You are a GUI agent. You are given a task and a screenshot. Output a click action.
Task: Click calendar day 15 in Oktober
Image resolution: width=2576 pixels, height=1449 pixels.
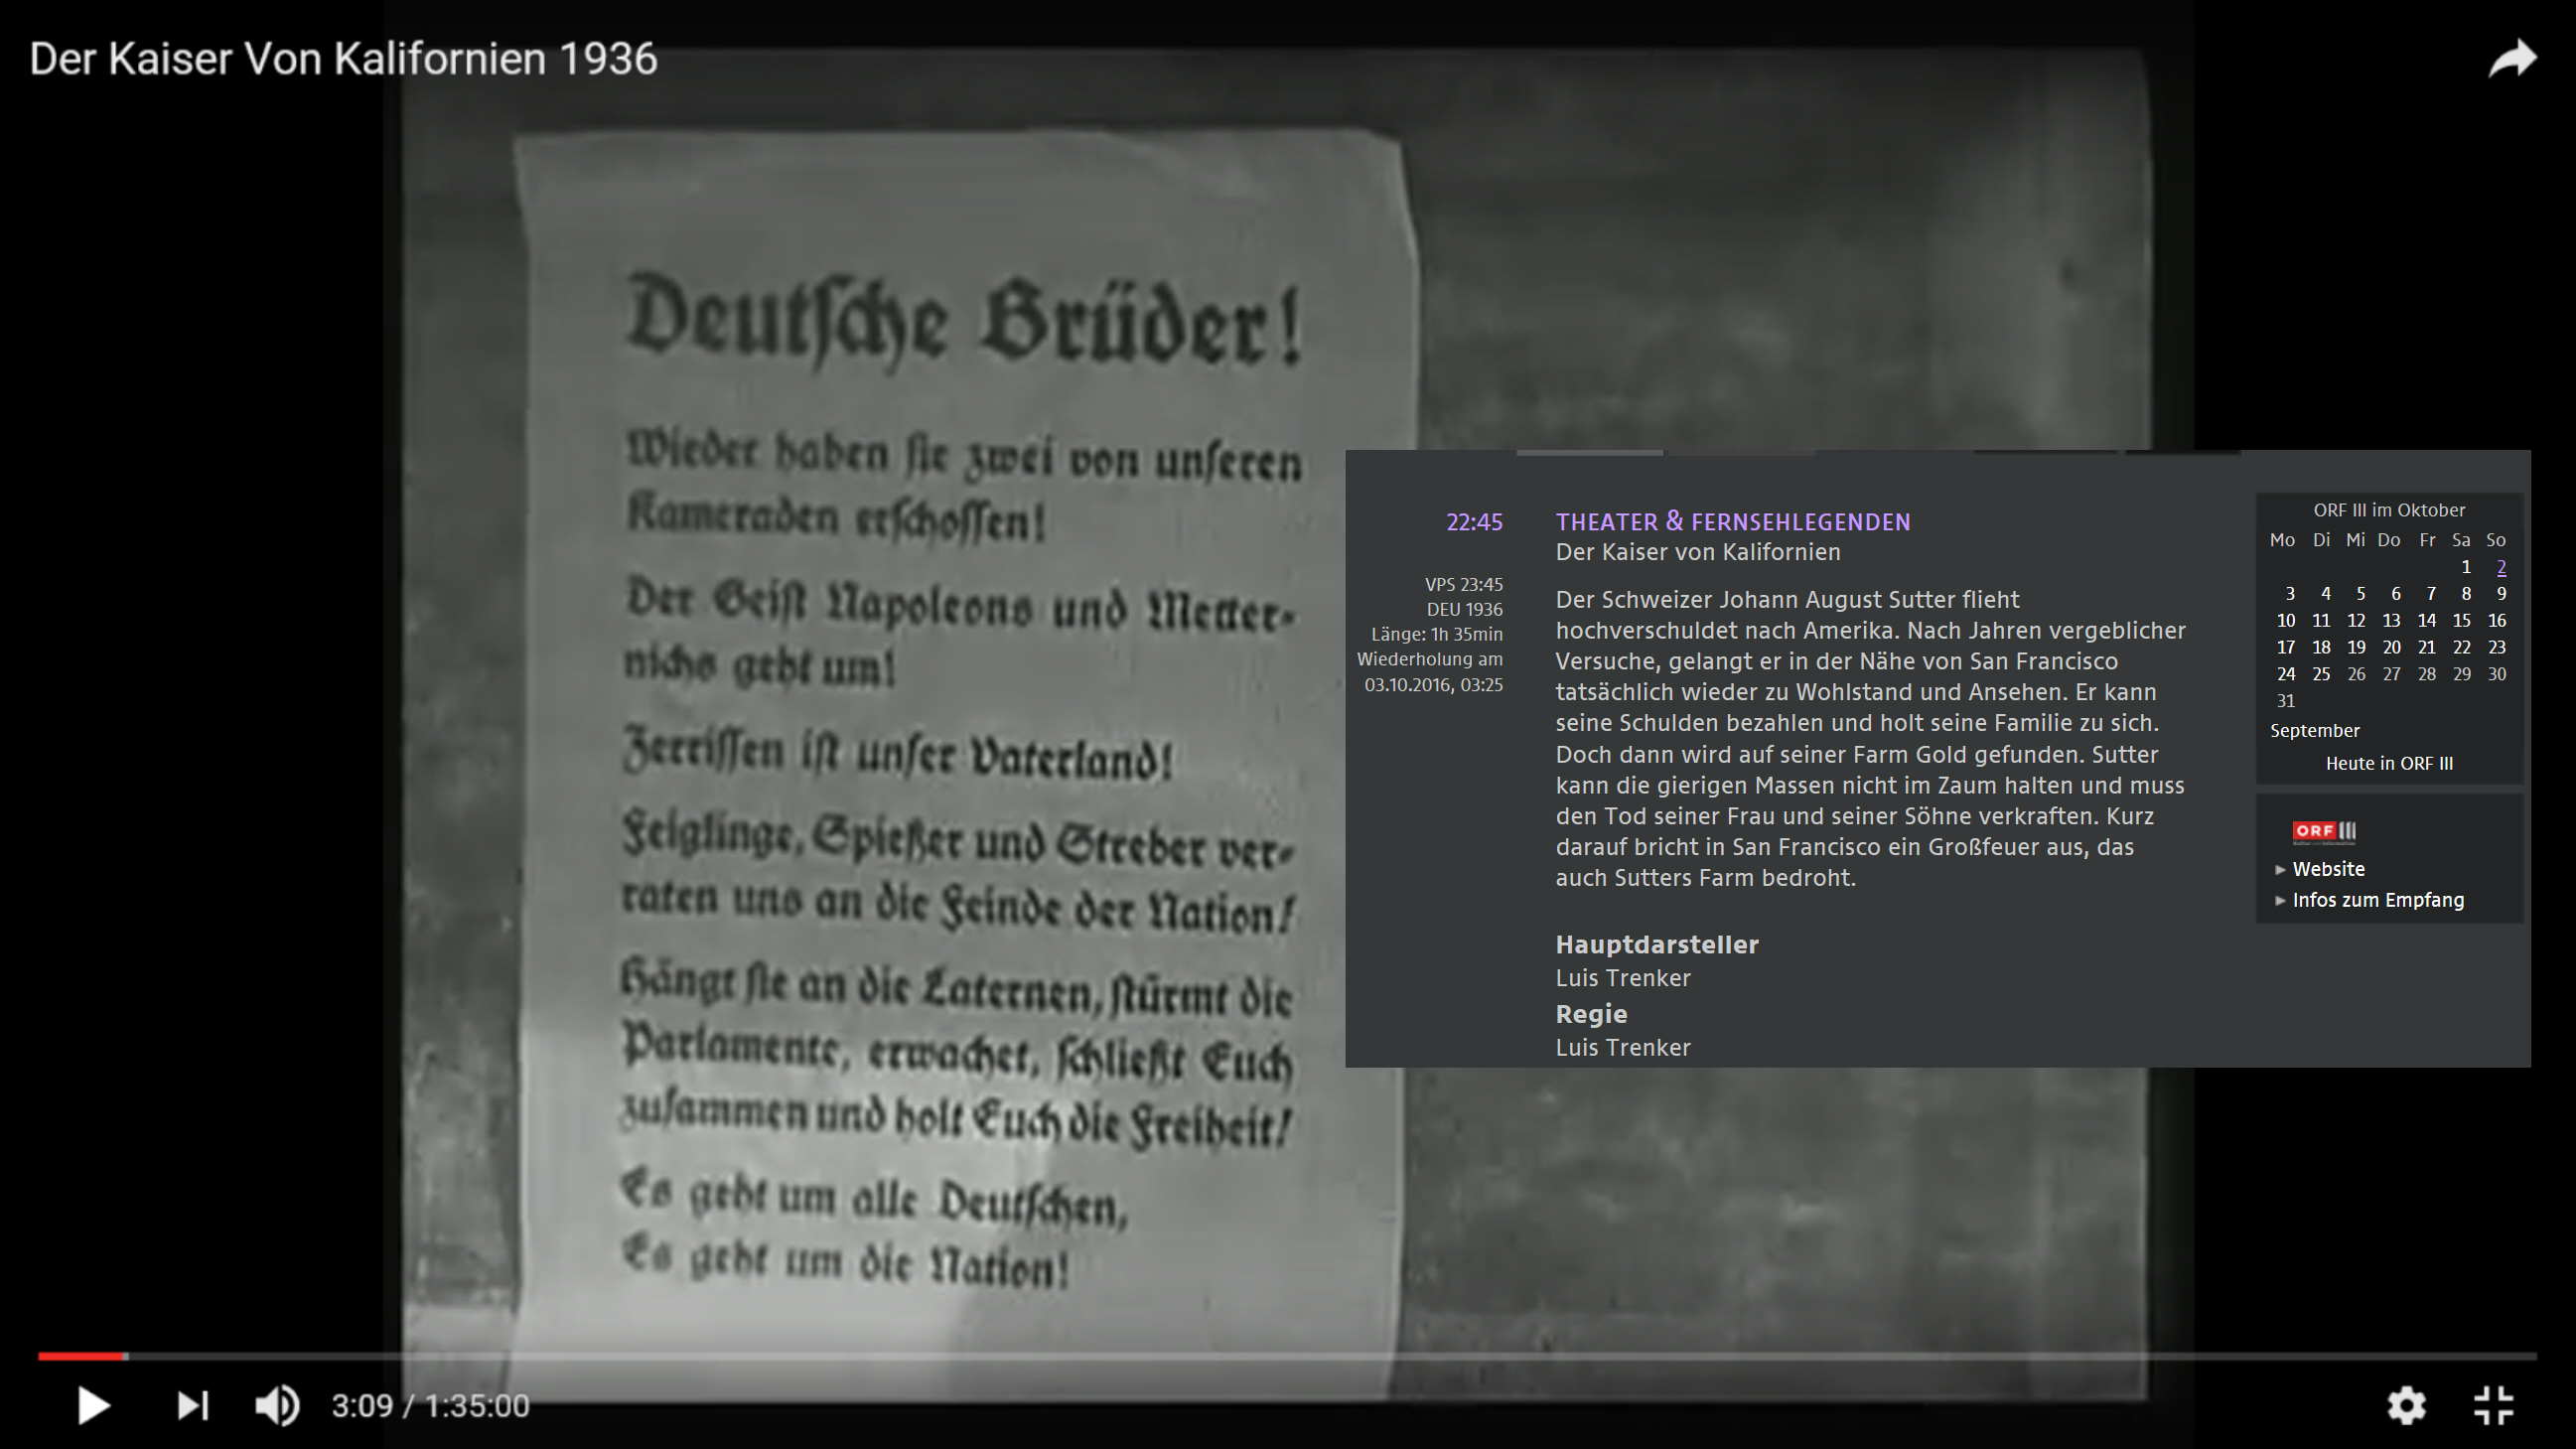coord(2461,621)
